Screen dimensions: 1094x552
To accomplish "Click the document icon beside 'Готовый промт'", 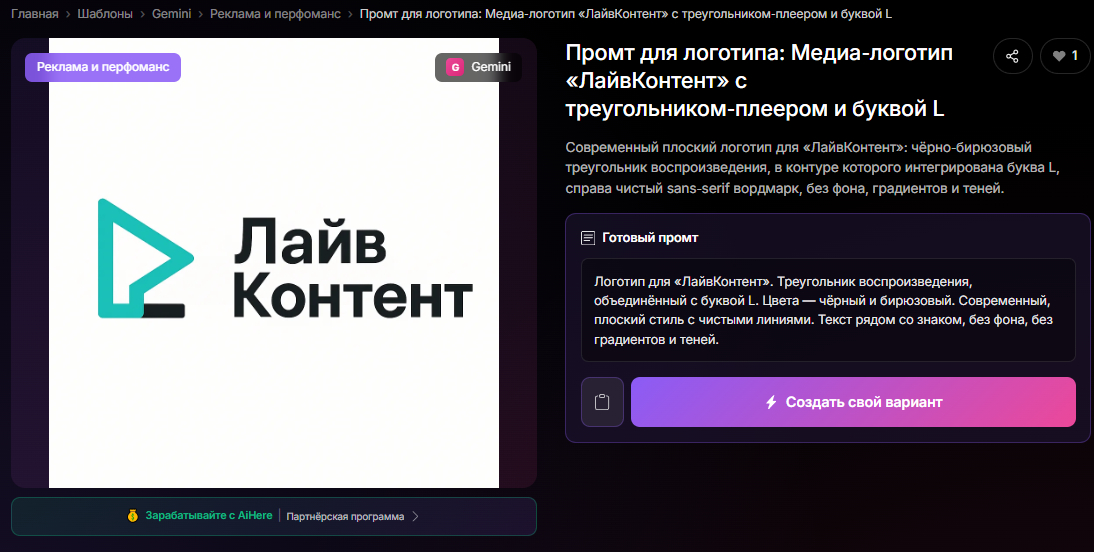I will (x=588, y=238).
